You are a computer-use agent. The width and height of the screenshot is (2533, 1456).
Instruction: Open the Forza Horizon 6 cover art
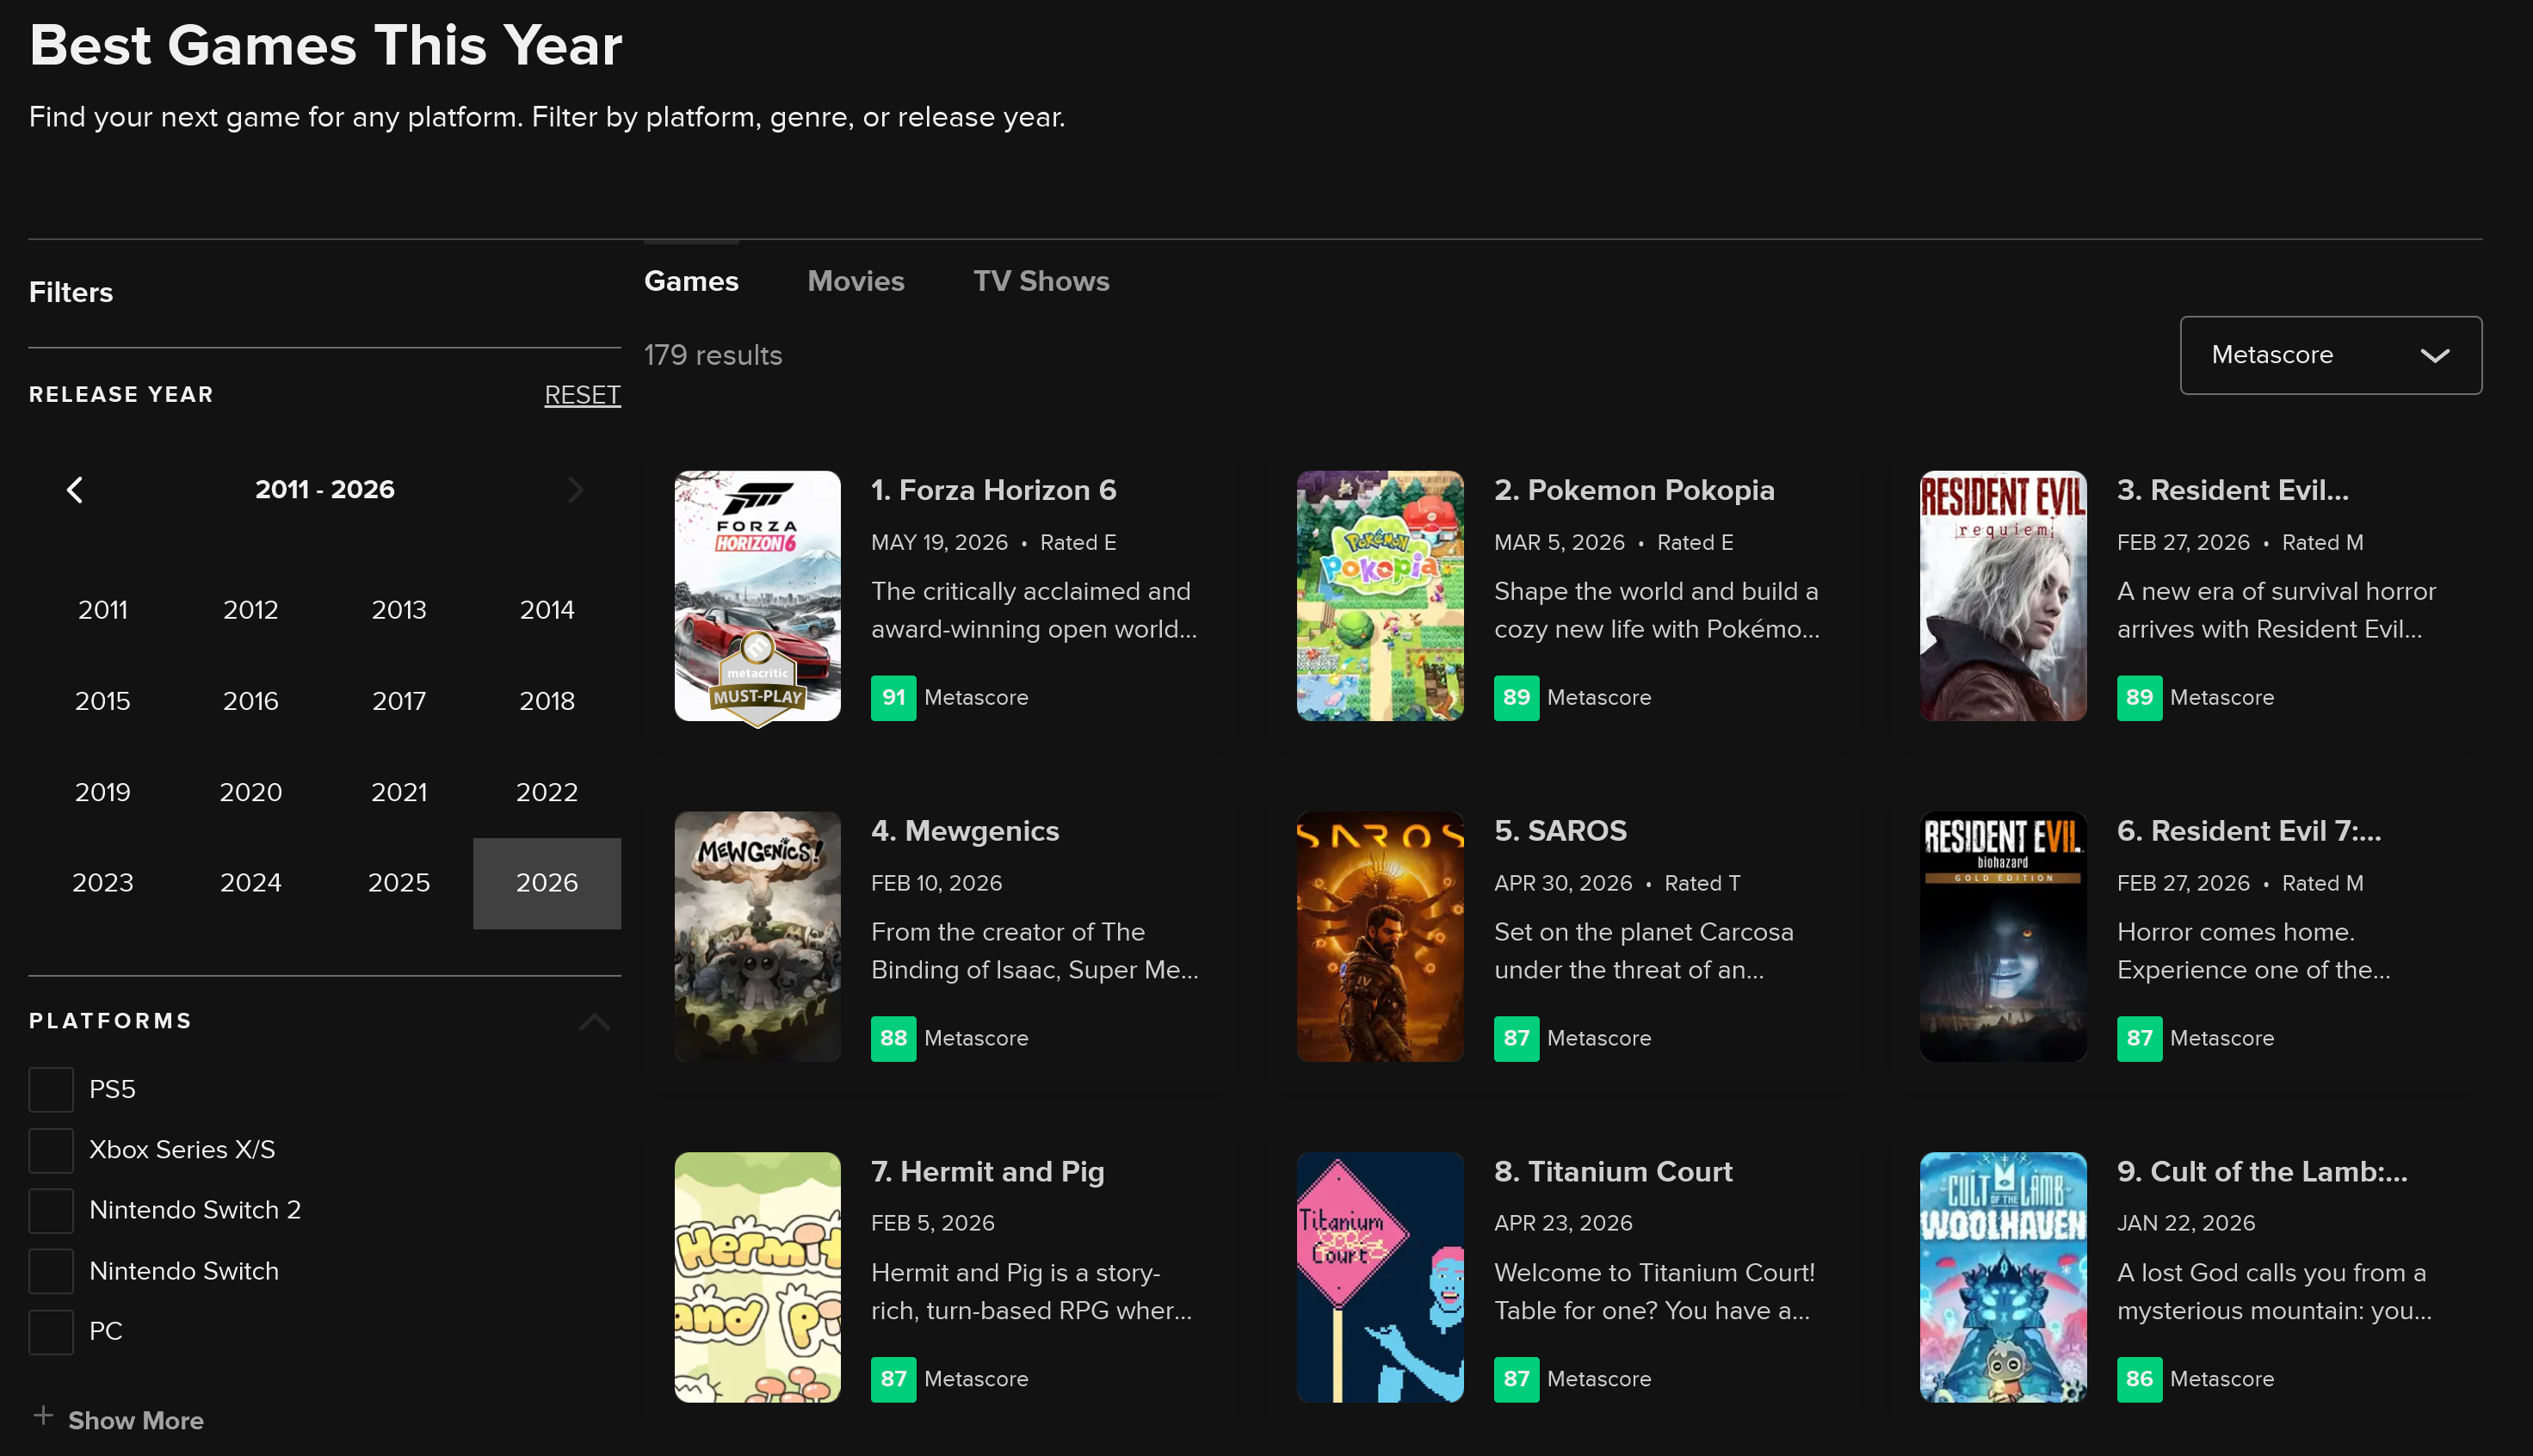[757, 596]
